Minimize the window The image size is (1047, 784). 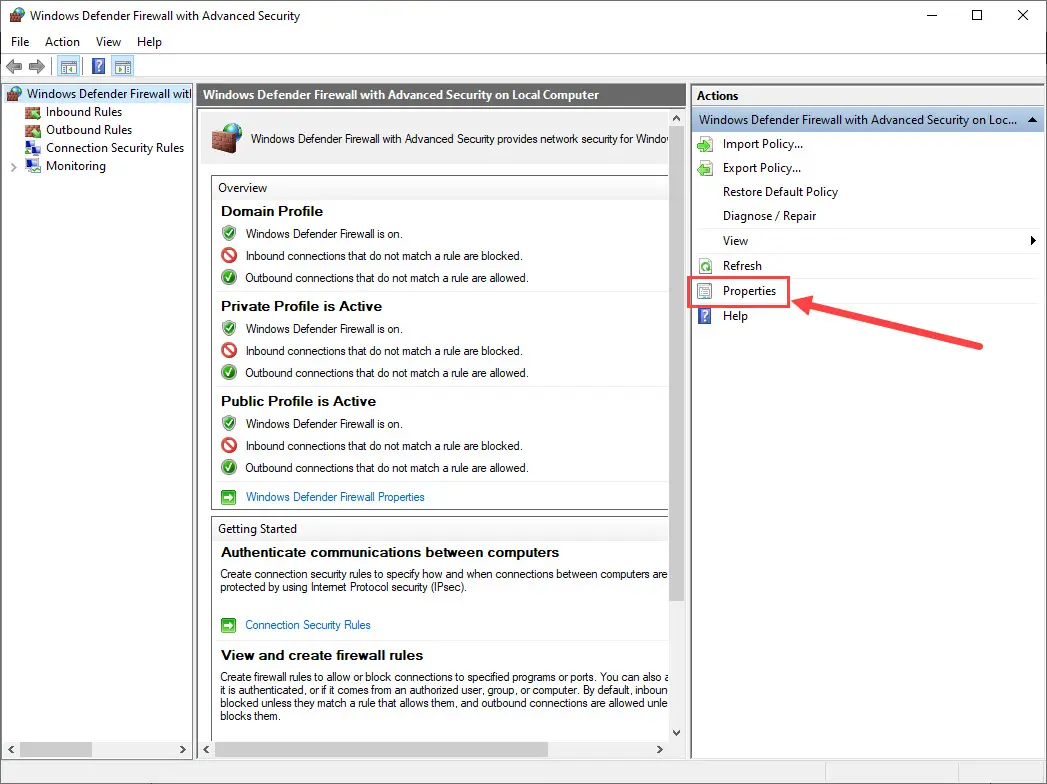tap(932, 15)
